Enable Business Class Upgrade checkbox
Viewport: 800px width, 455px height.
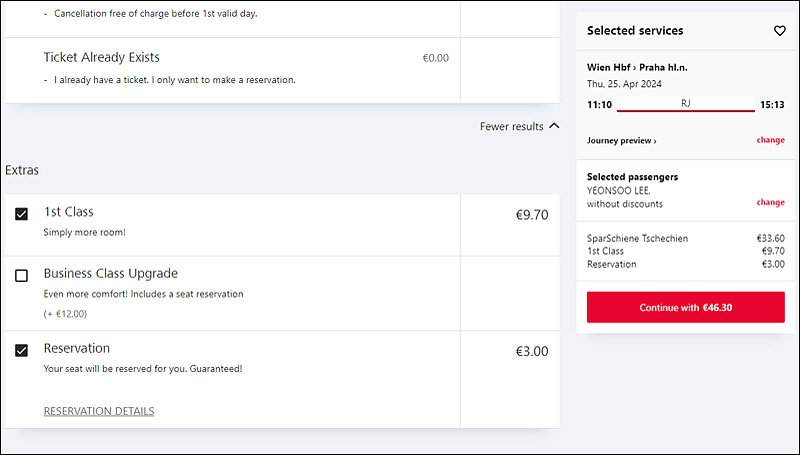(21, 275)
